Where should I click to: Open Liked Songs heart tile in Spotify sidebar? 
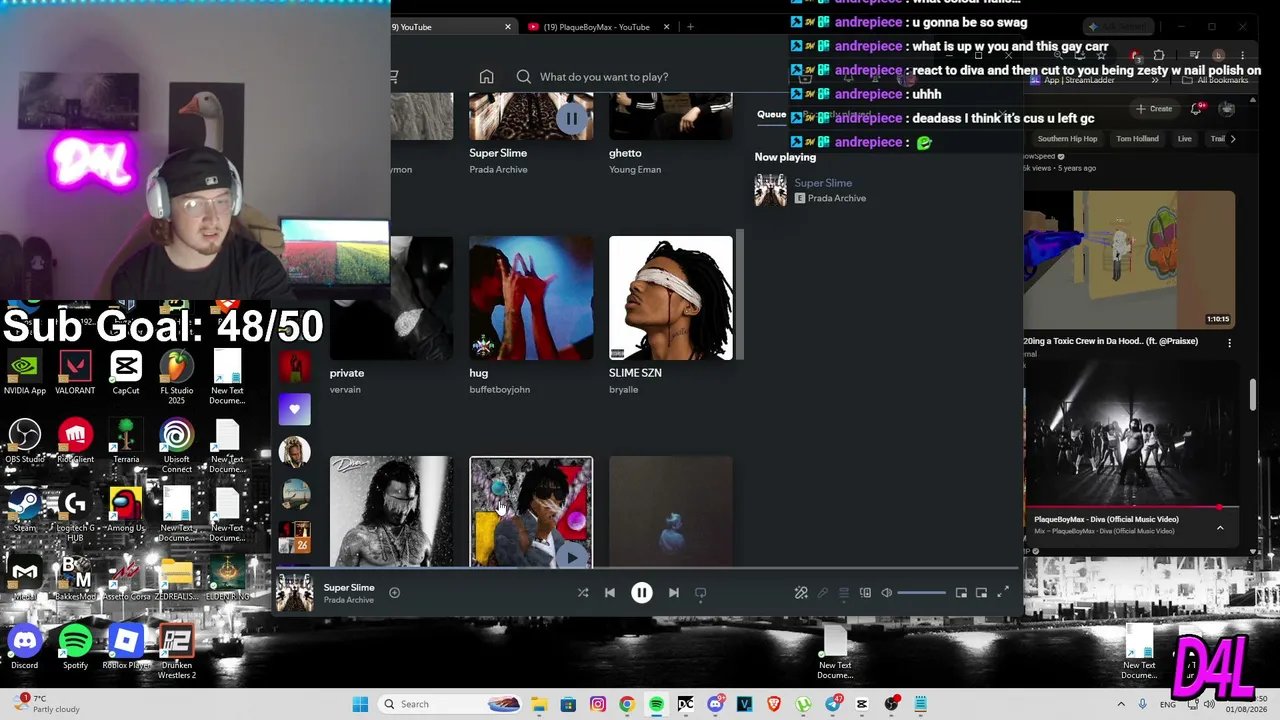pos(294,409)
